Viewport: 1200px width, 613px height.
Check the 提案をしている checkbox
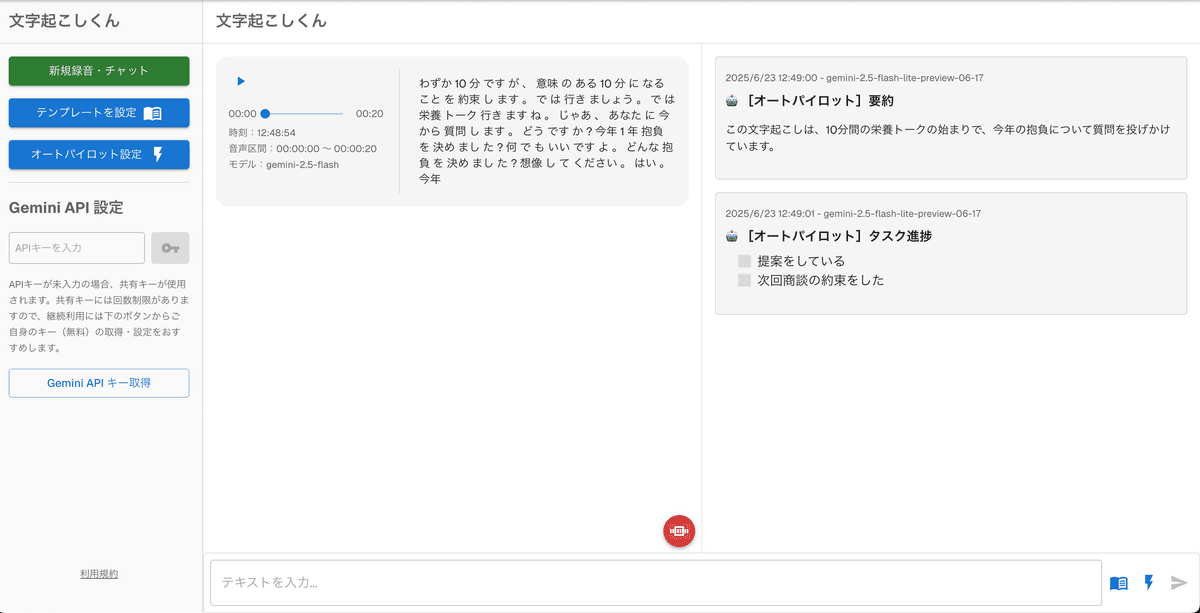click(744, 261)
